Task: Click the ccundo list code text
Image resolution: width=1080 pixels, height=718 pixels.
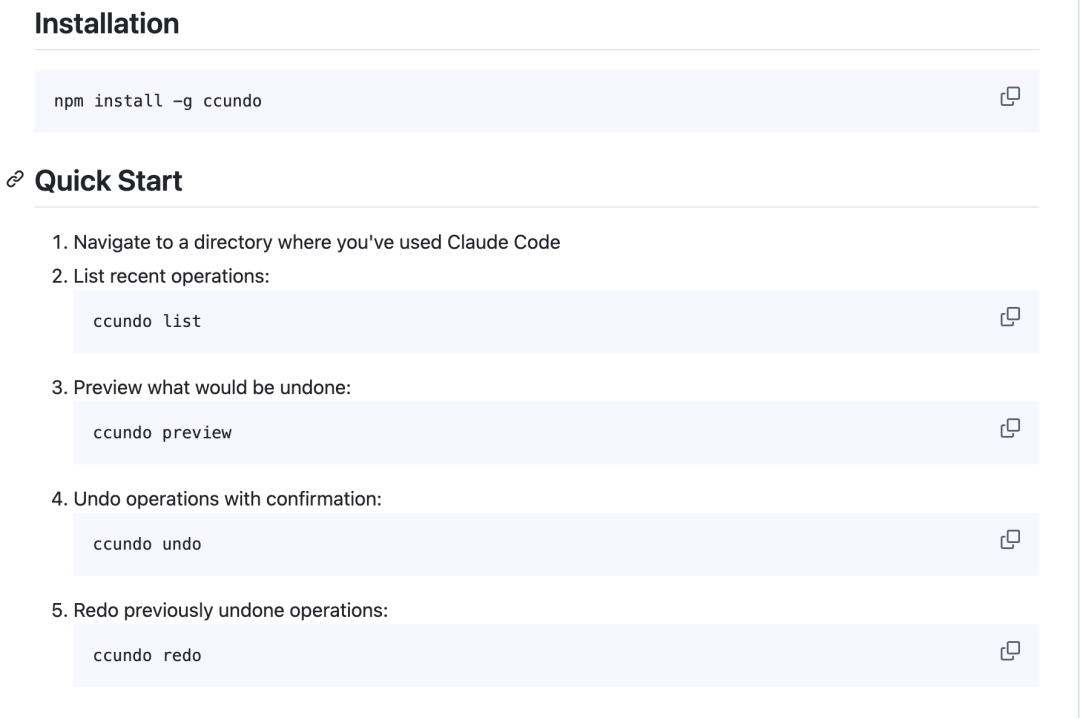Action: [147, 321]
